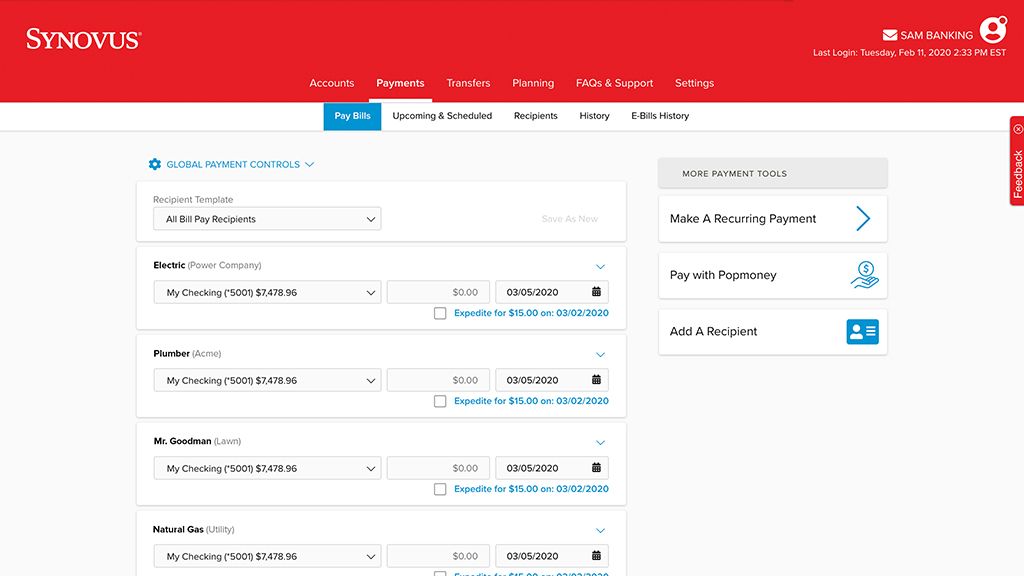Open the Recipient Template dropdown
This screenshot has height=576, width=1024.
tap(267, 219)
